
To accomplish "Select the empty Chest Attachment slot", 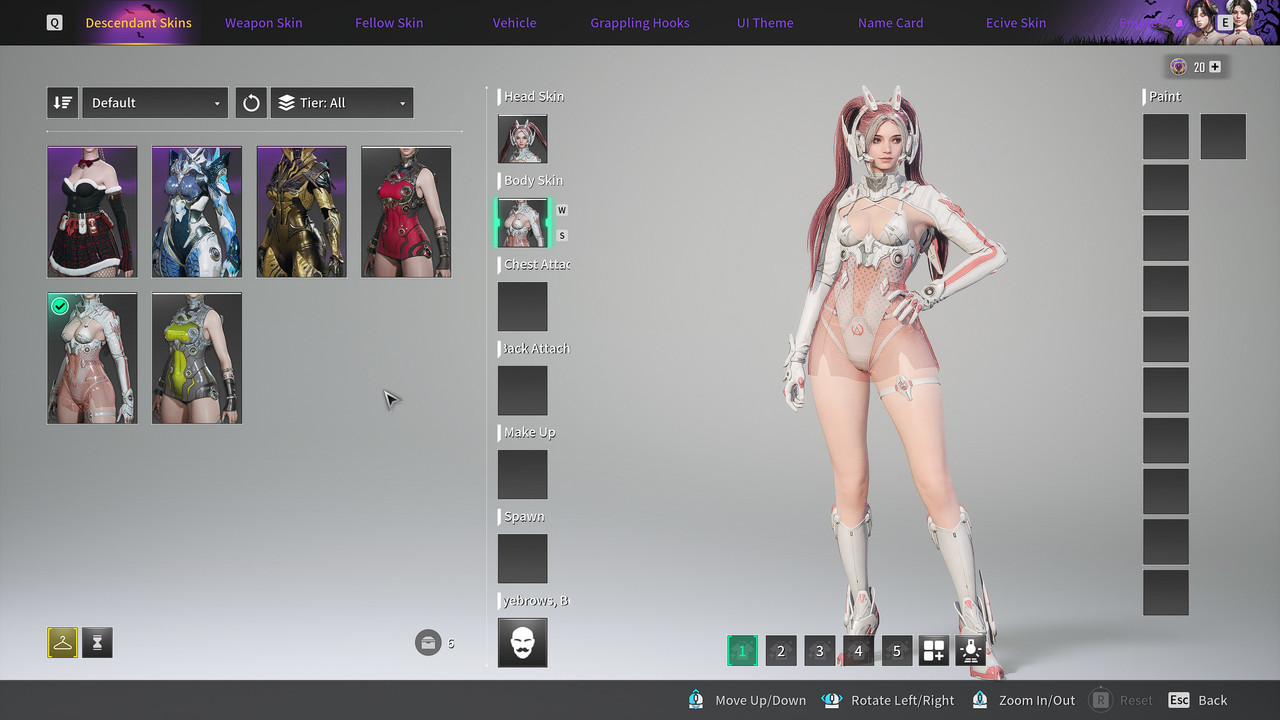I will (523, 307).
